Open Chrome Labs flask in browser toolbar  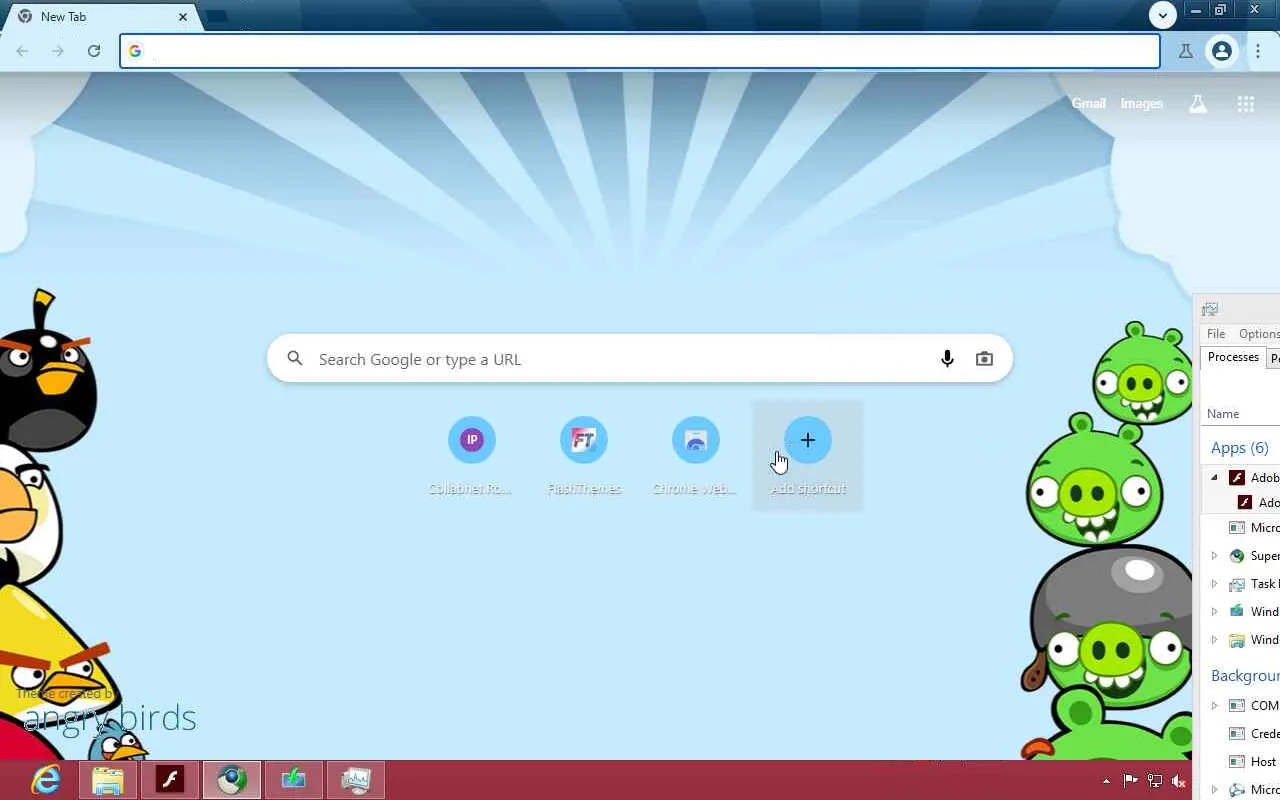1186,51
